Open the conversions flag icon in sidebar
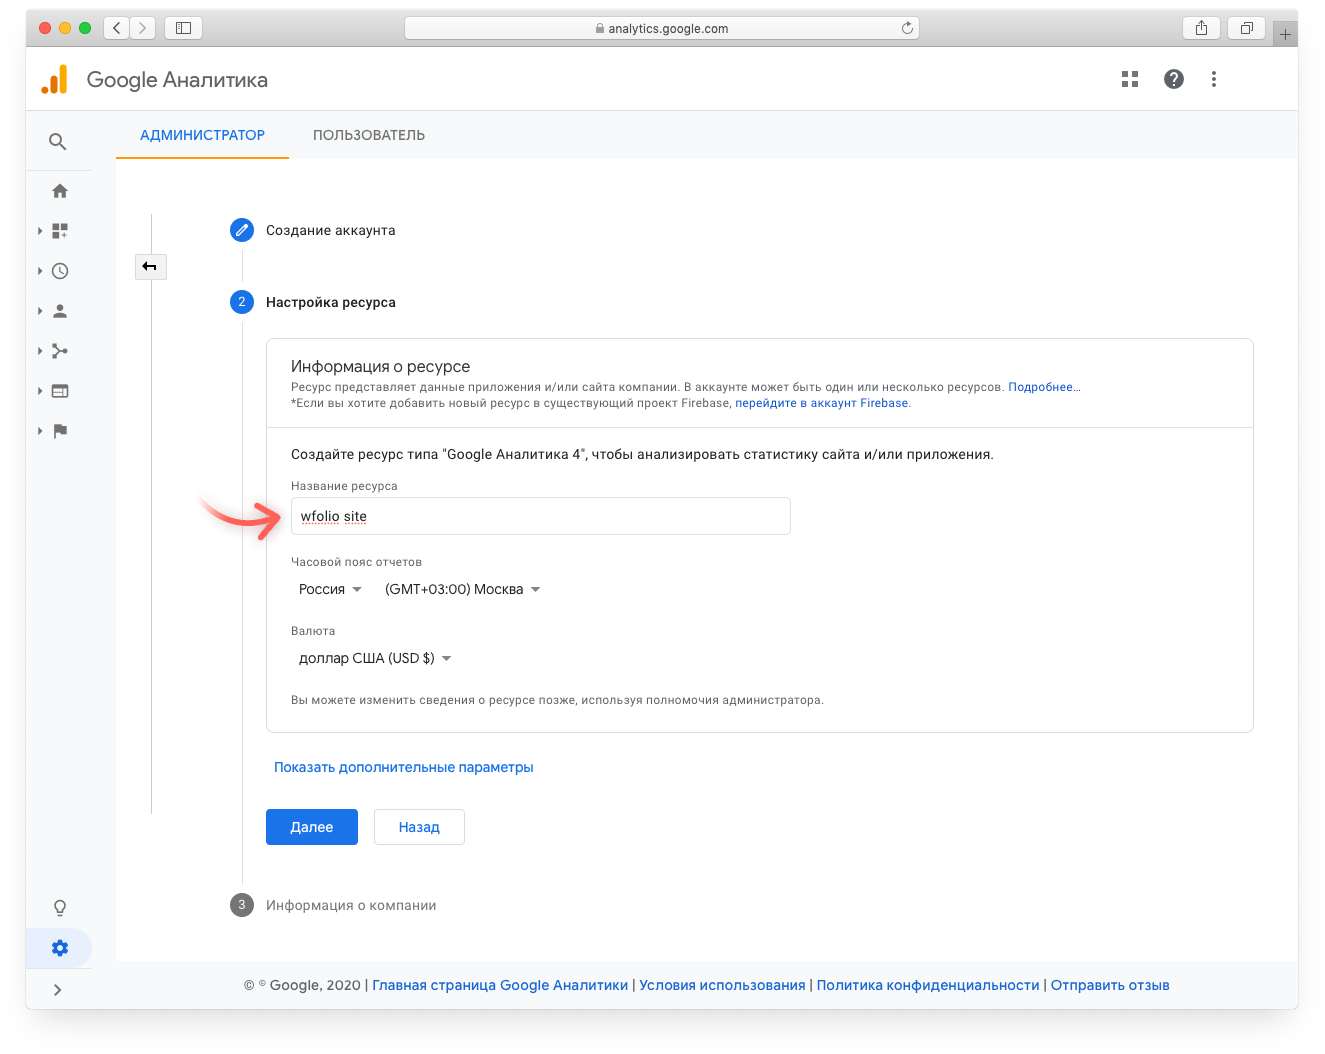Viewport: 1325px width, 1054px height. (x=60, y=431)
